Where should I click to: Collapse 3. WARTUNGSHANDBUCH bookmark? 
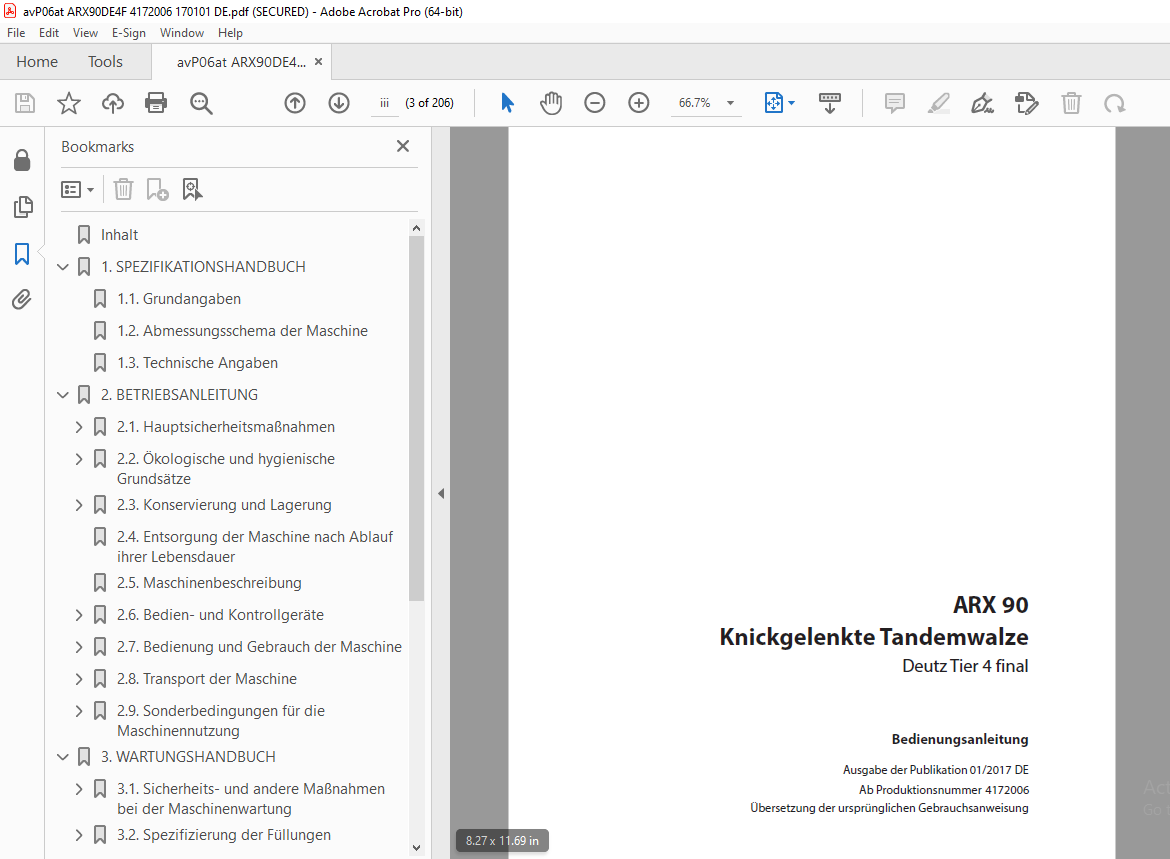63,757
